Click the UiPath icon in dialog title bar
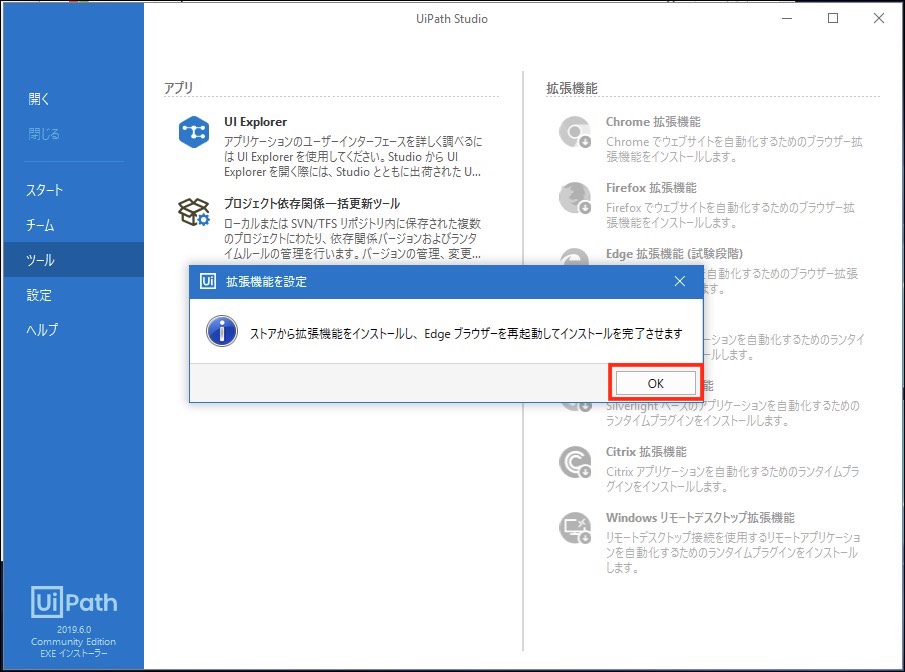905x672 pixels. (x=209, y=281)
